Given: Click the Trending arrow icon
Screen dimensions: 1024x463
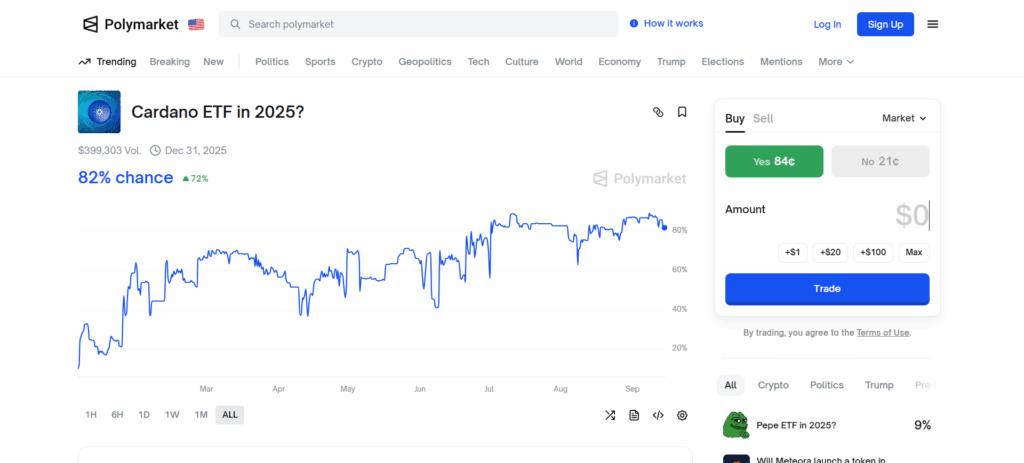Looking at the screenshot, I should coord(84,62).
